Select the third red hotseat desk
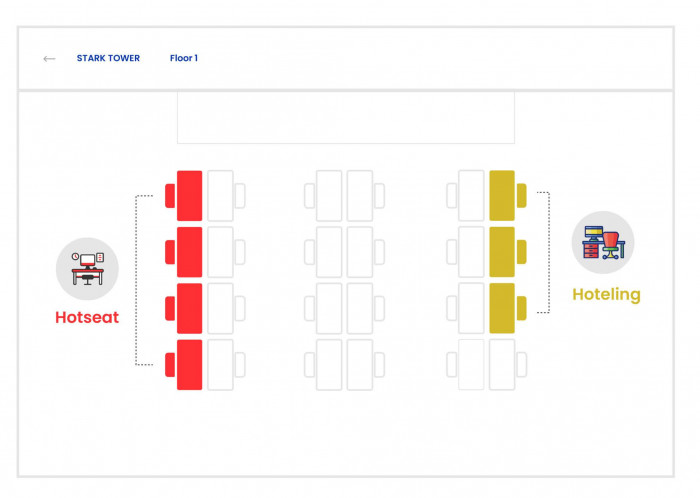Viewport: 700px width, 498px height. pos(189,308)
